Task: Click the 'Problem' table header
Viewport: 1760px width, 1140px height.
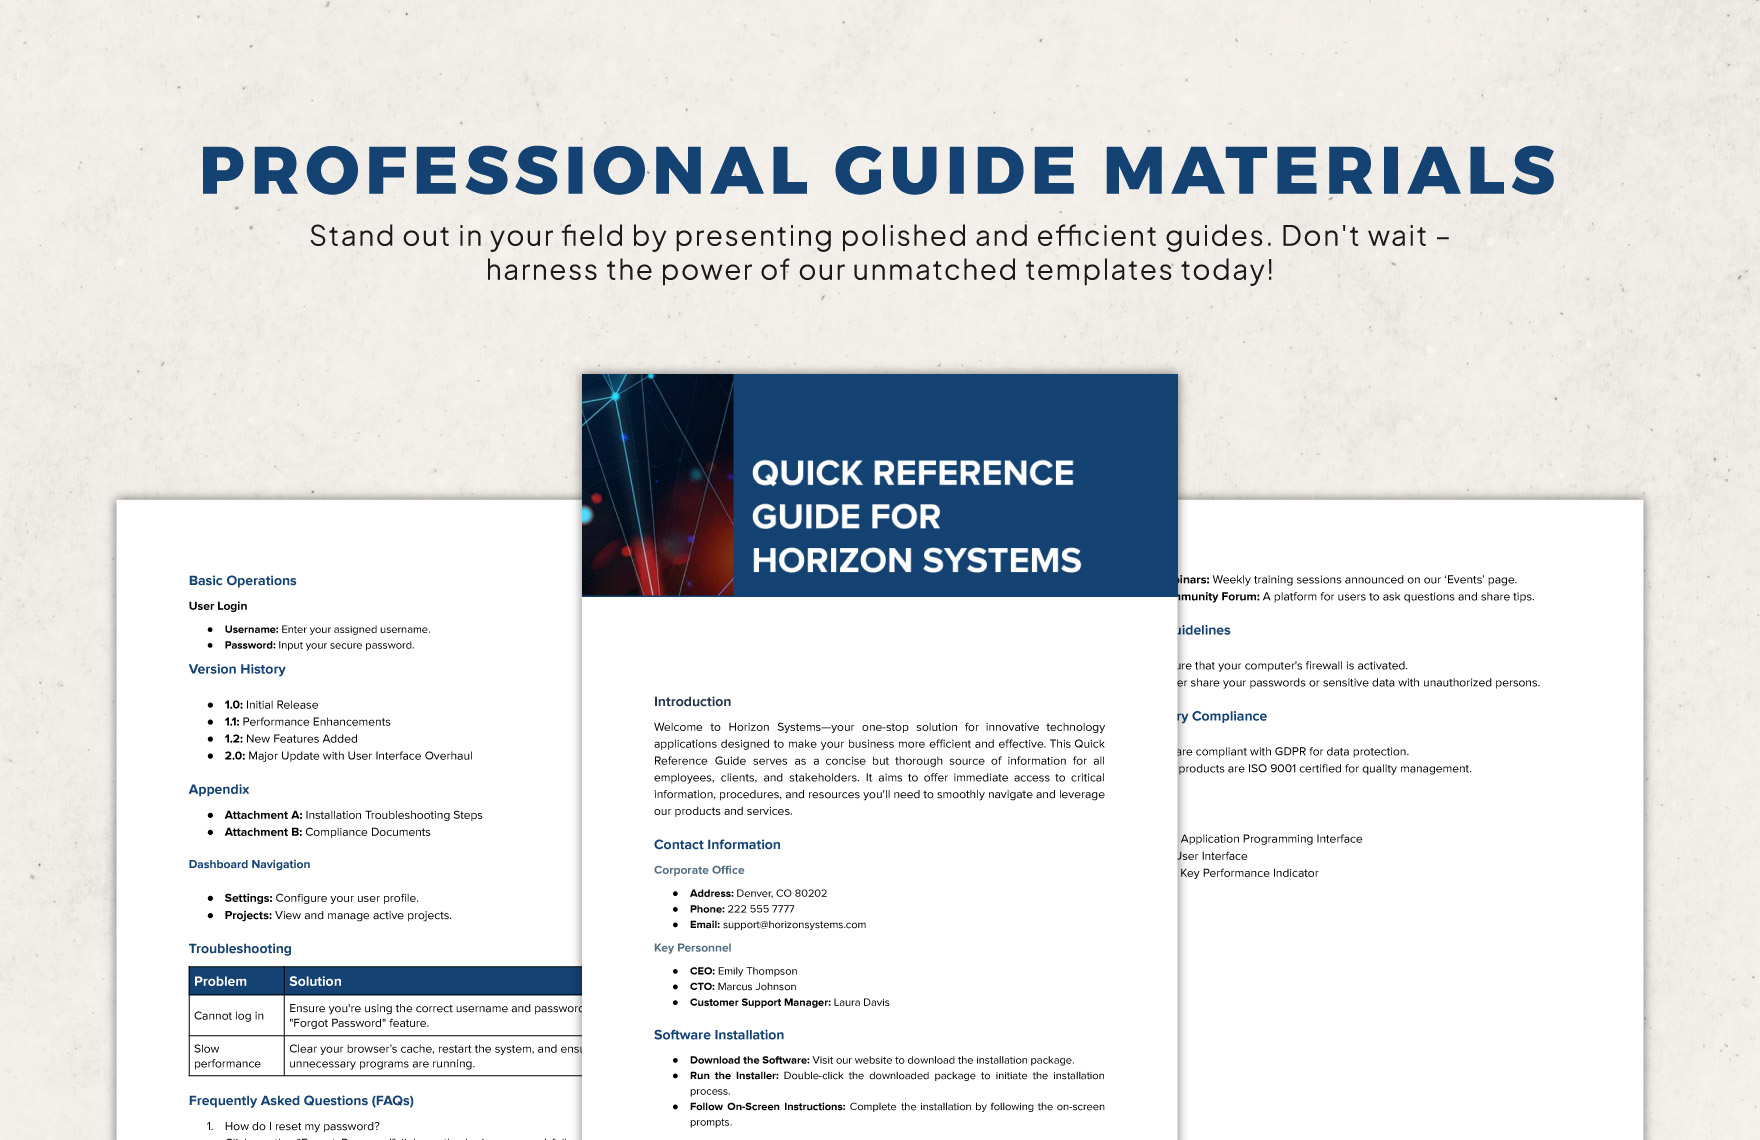Action: pos(236,981)
